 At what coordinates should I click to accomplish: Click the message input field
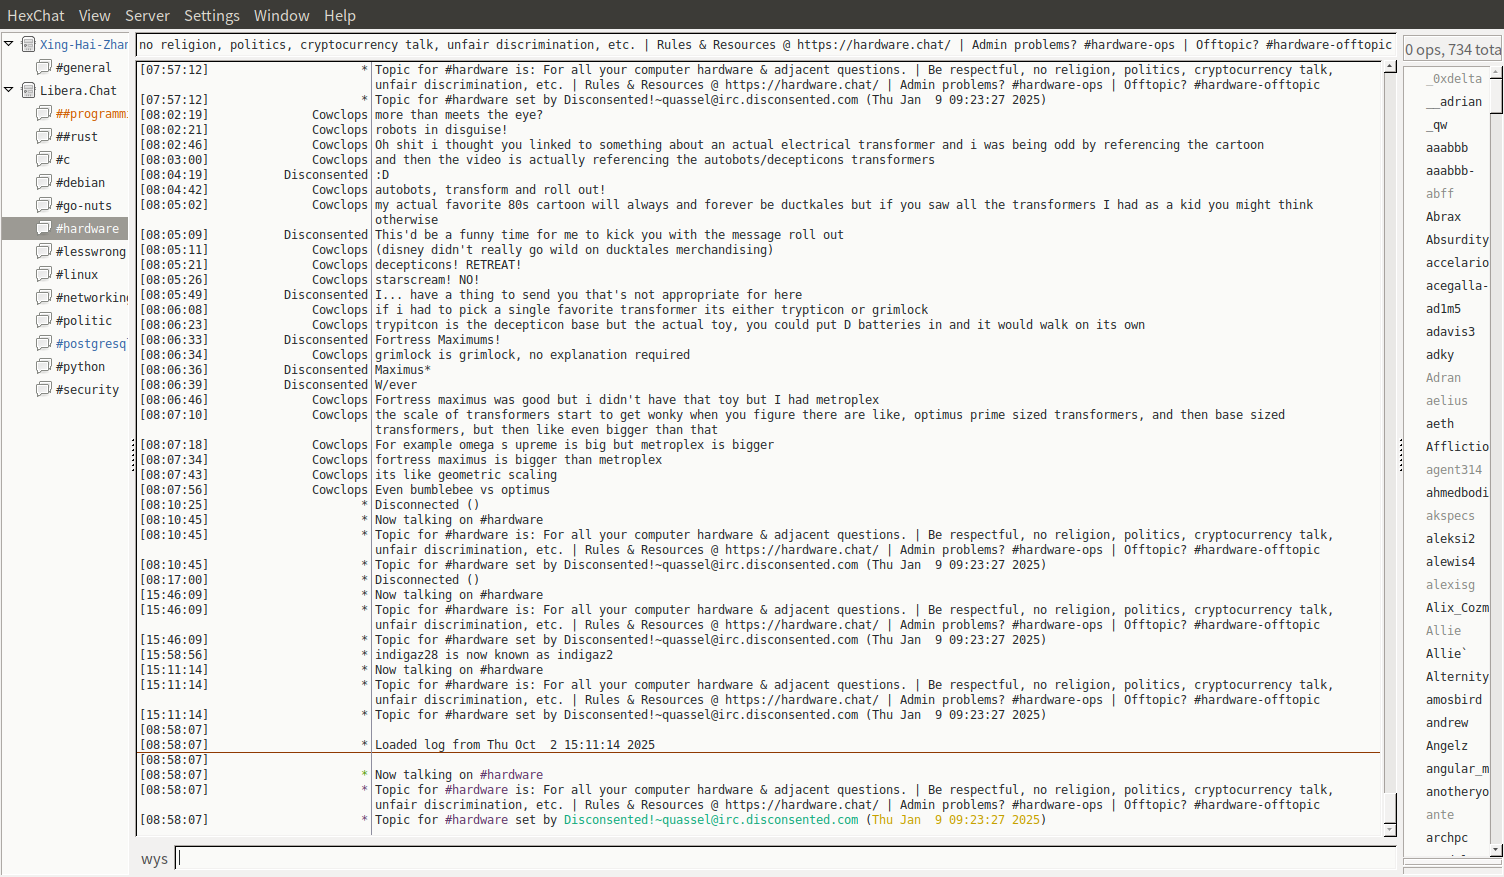pos(785,858)
